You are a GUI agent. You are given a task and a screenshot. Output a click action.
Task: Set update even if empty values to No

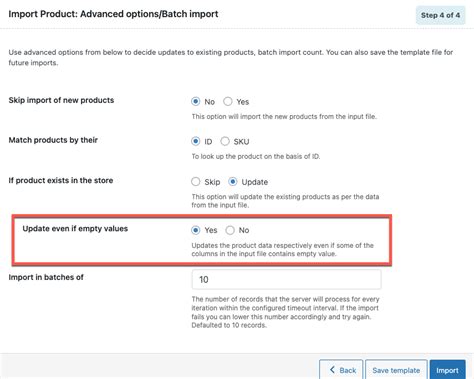click(x=230, y=230)
